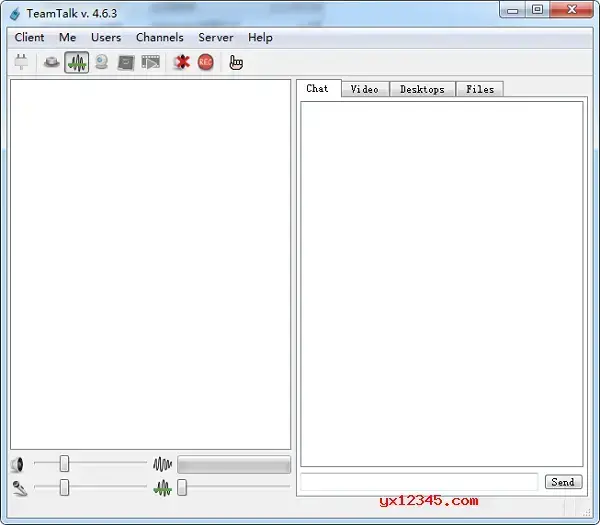The image size is (600, 525).
Task: Click the Connect plug icon in toolbar
Action: [21, 62]
